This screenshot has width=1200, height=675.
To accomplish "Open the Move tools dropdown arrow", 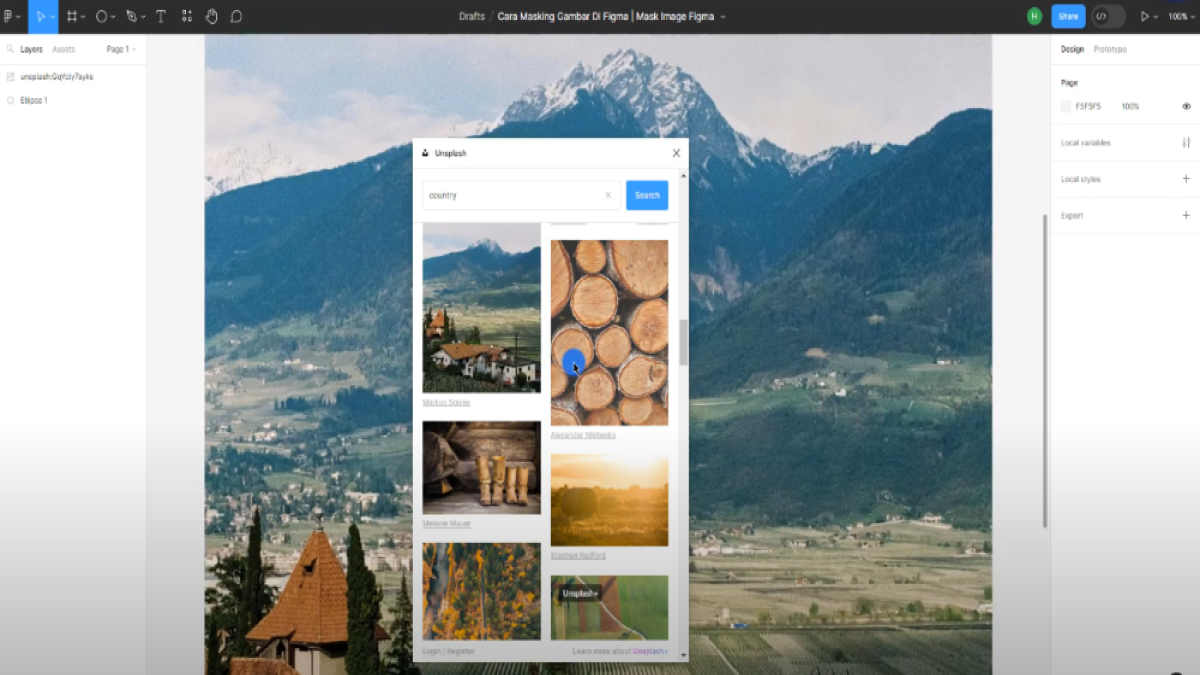I will (x=54, y=17).
